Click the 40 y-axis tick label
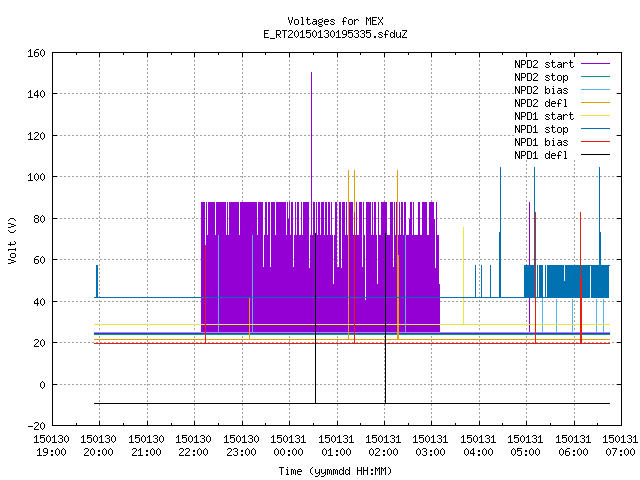This screenshot has width=640, height=480. 39,302
